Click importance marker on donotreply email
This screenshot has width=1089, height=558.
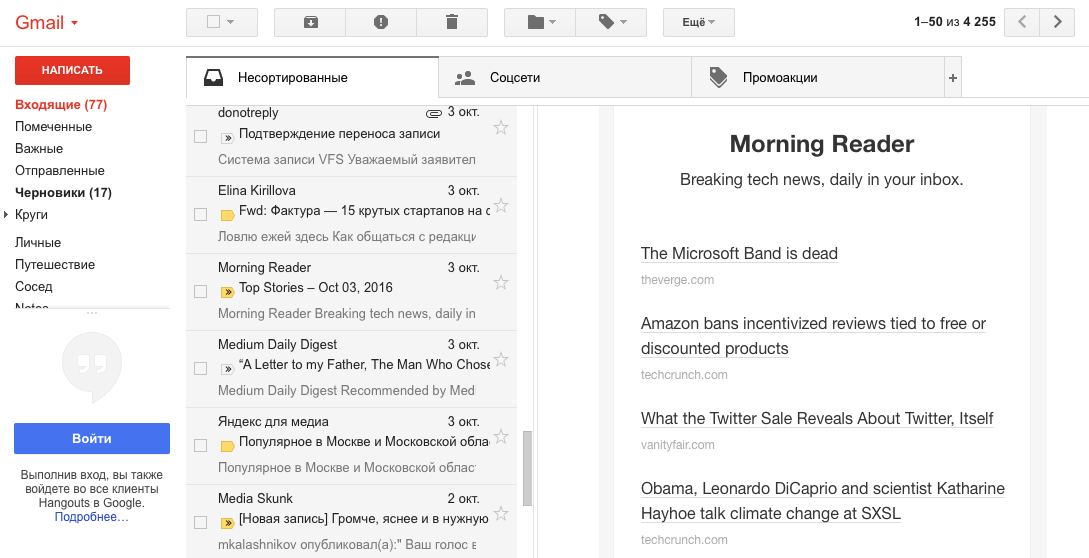click(227, 138)
